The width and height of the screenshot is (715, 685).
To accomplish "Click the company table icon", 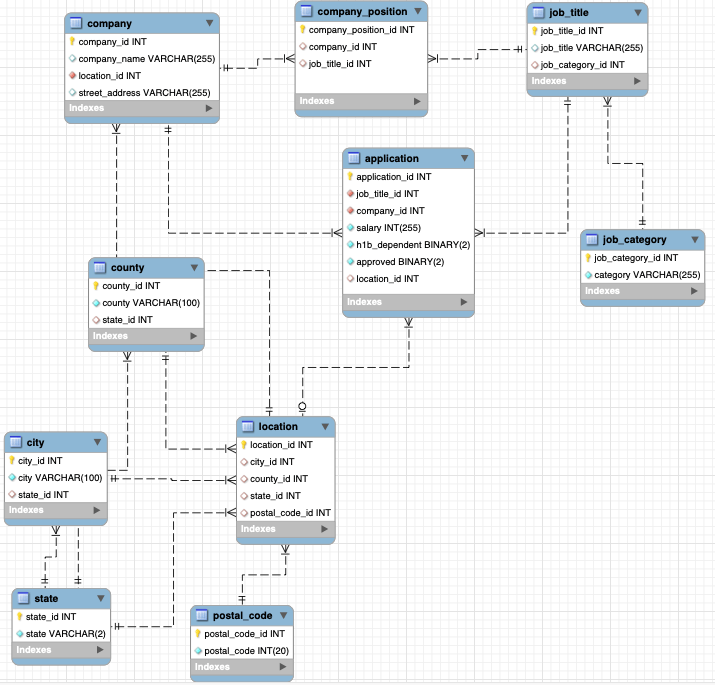I will pos(76,23).
